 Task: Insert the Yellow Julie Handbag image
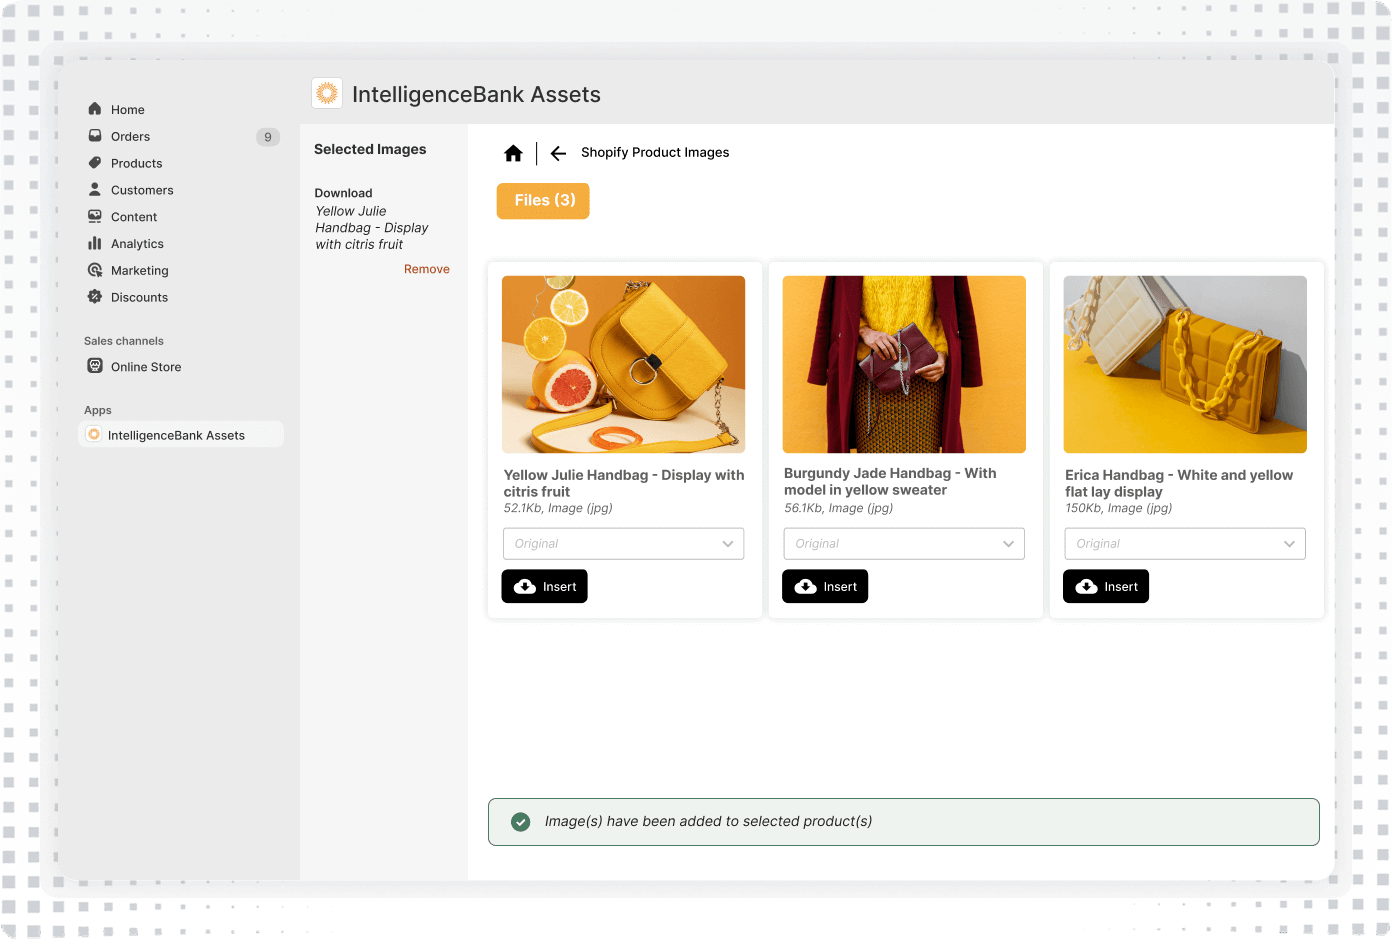coord(544,587)
